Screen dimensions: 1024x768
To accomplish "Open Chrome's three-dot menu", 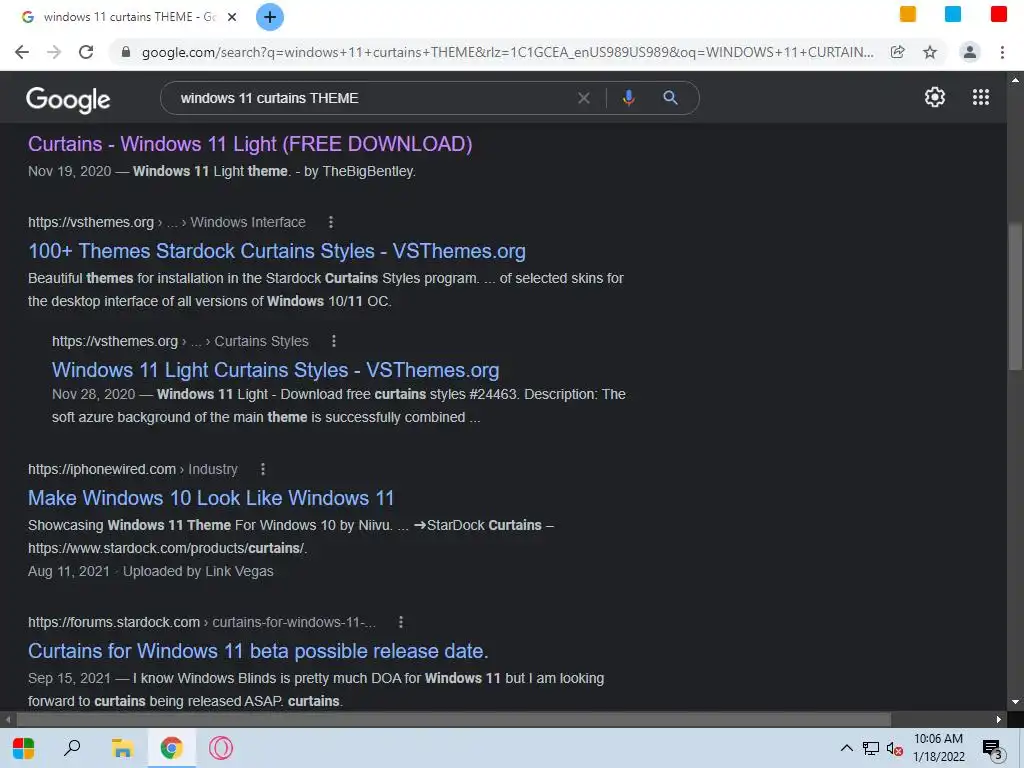I will coord(1002,52).
